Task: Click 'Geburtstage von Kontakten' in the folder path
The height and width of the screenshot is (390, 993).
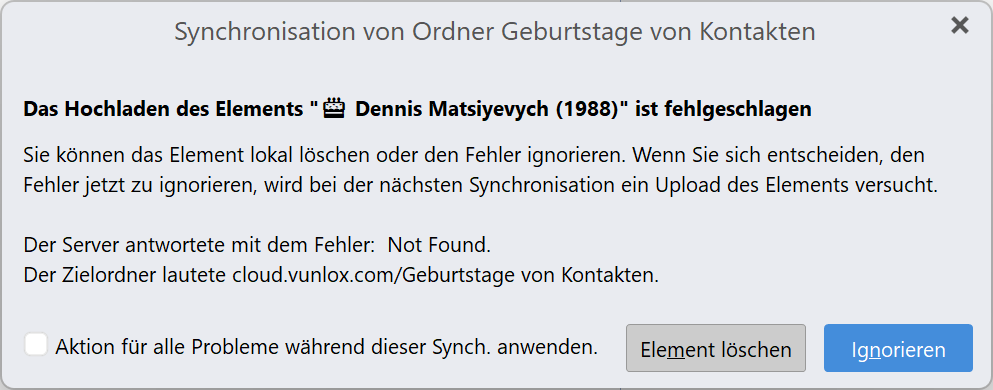Action: (530, 275)
